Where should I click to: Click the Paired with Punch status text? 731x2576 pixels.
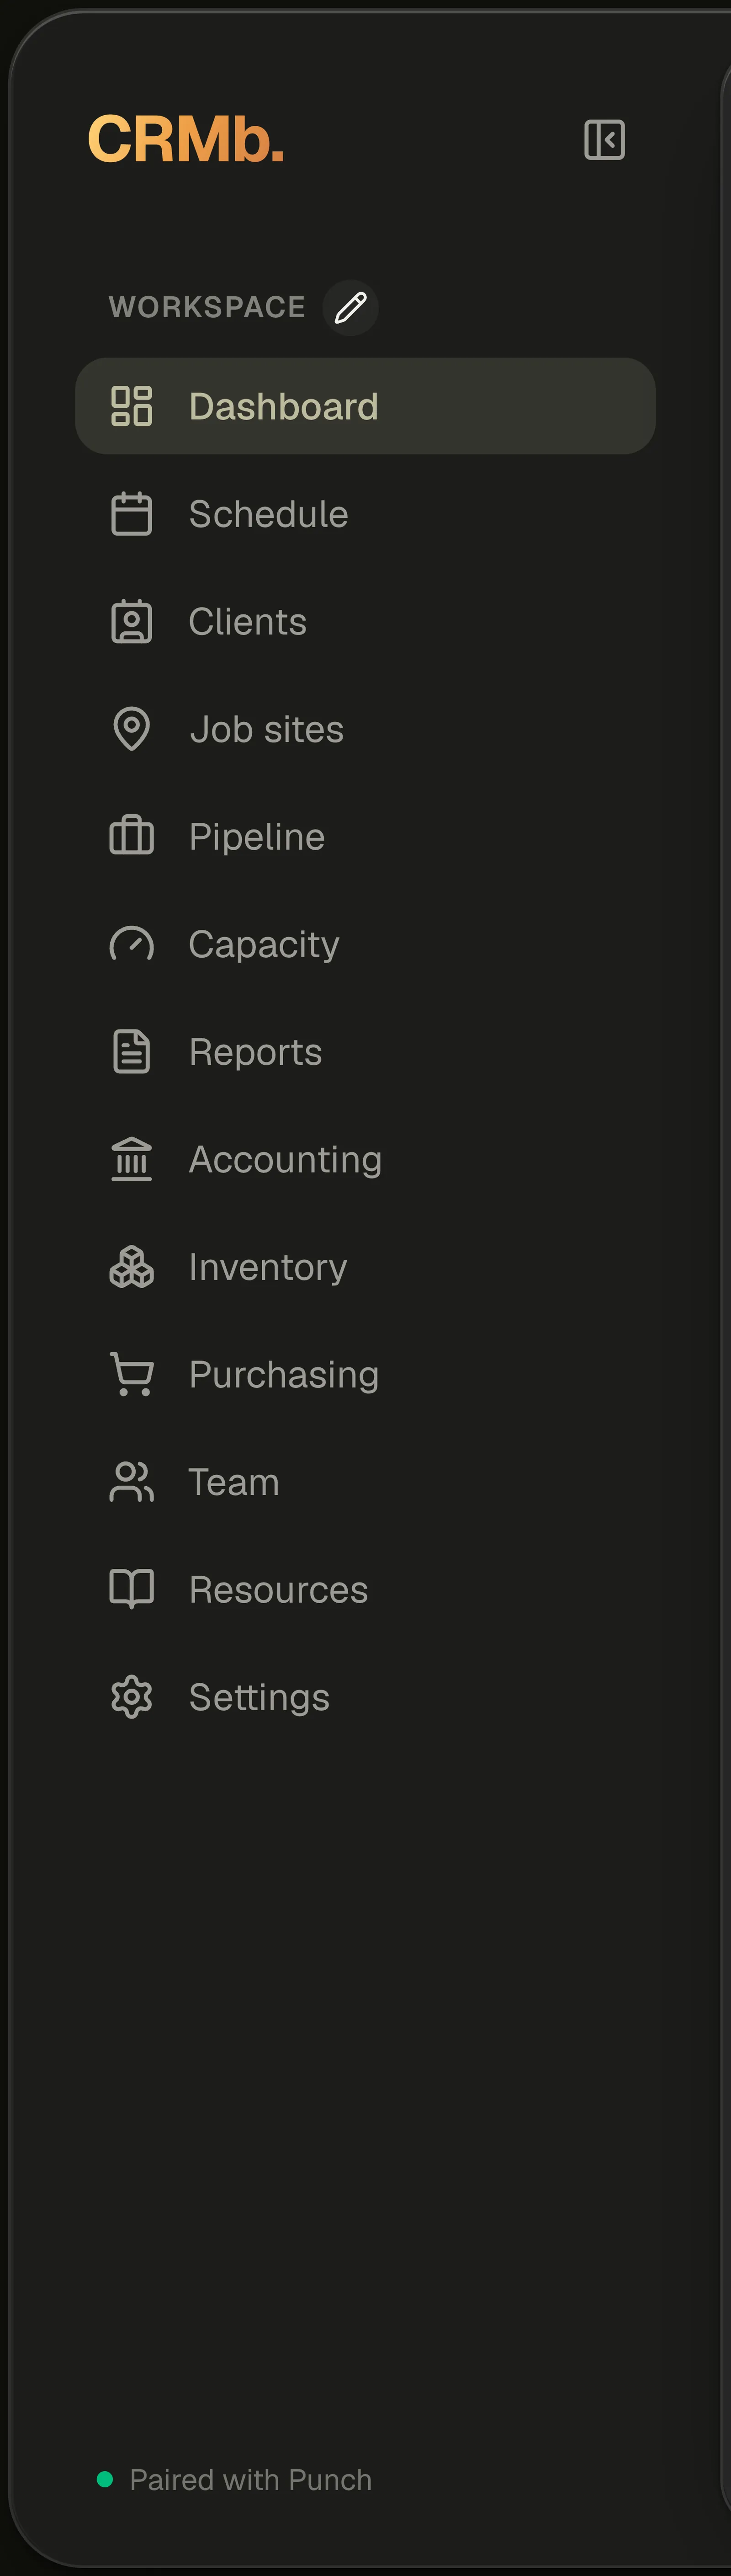click(251, 2480)
